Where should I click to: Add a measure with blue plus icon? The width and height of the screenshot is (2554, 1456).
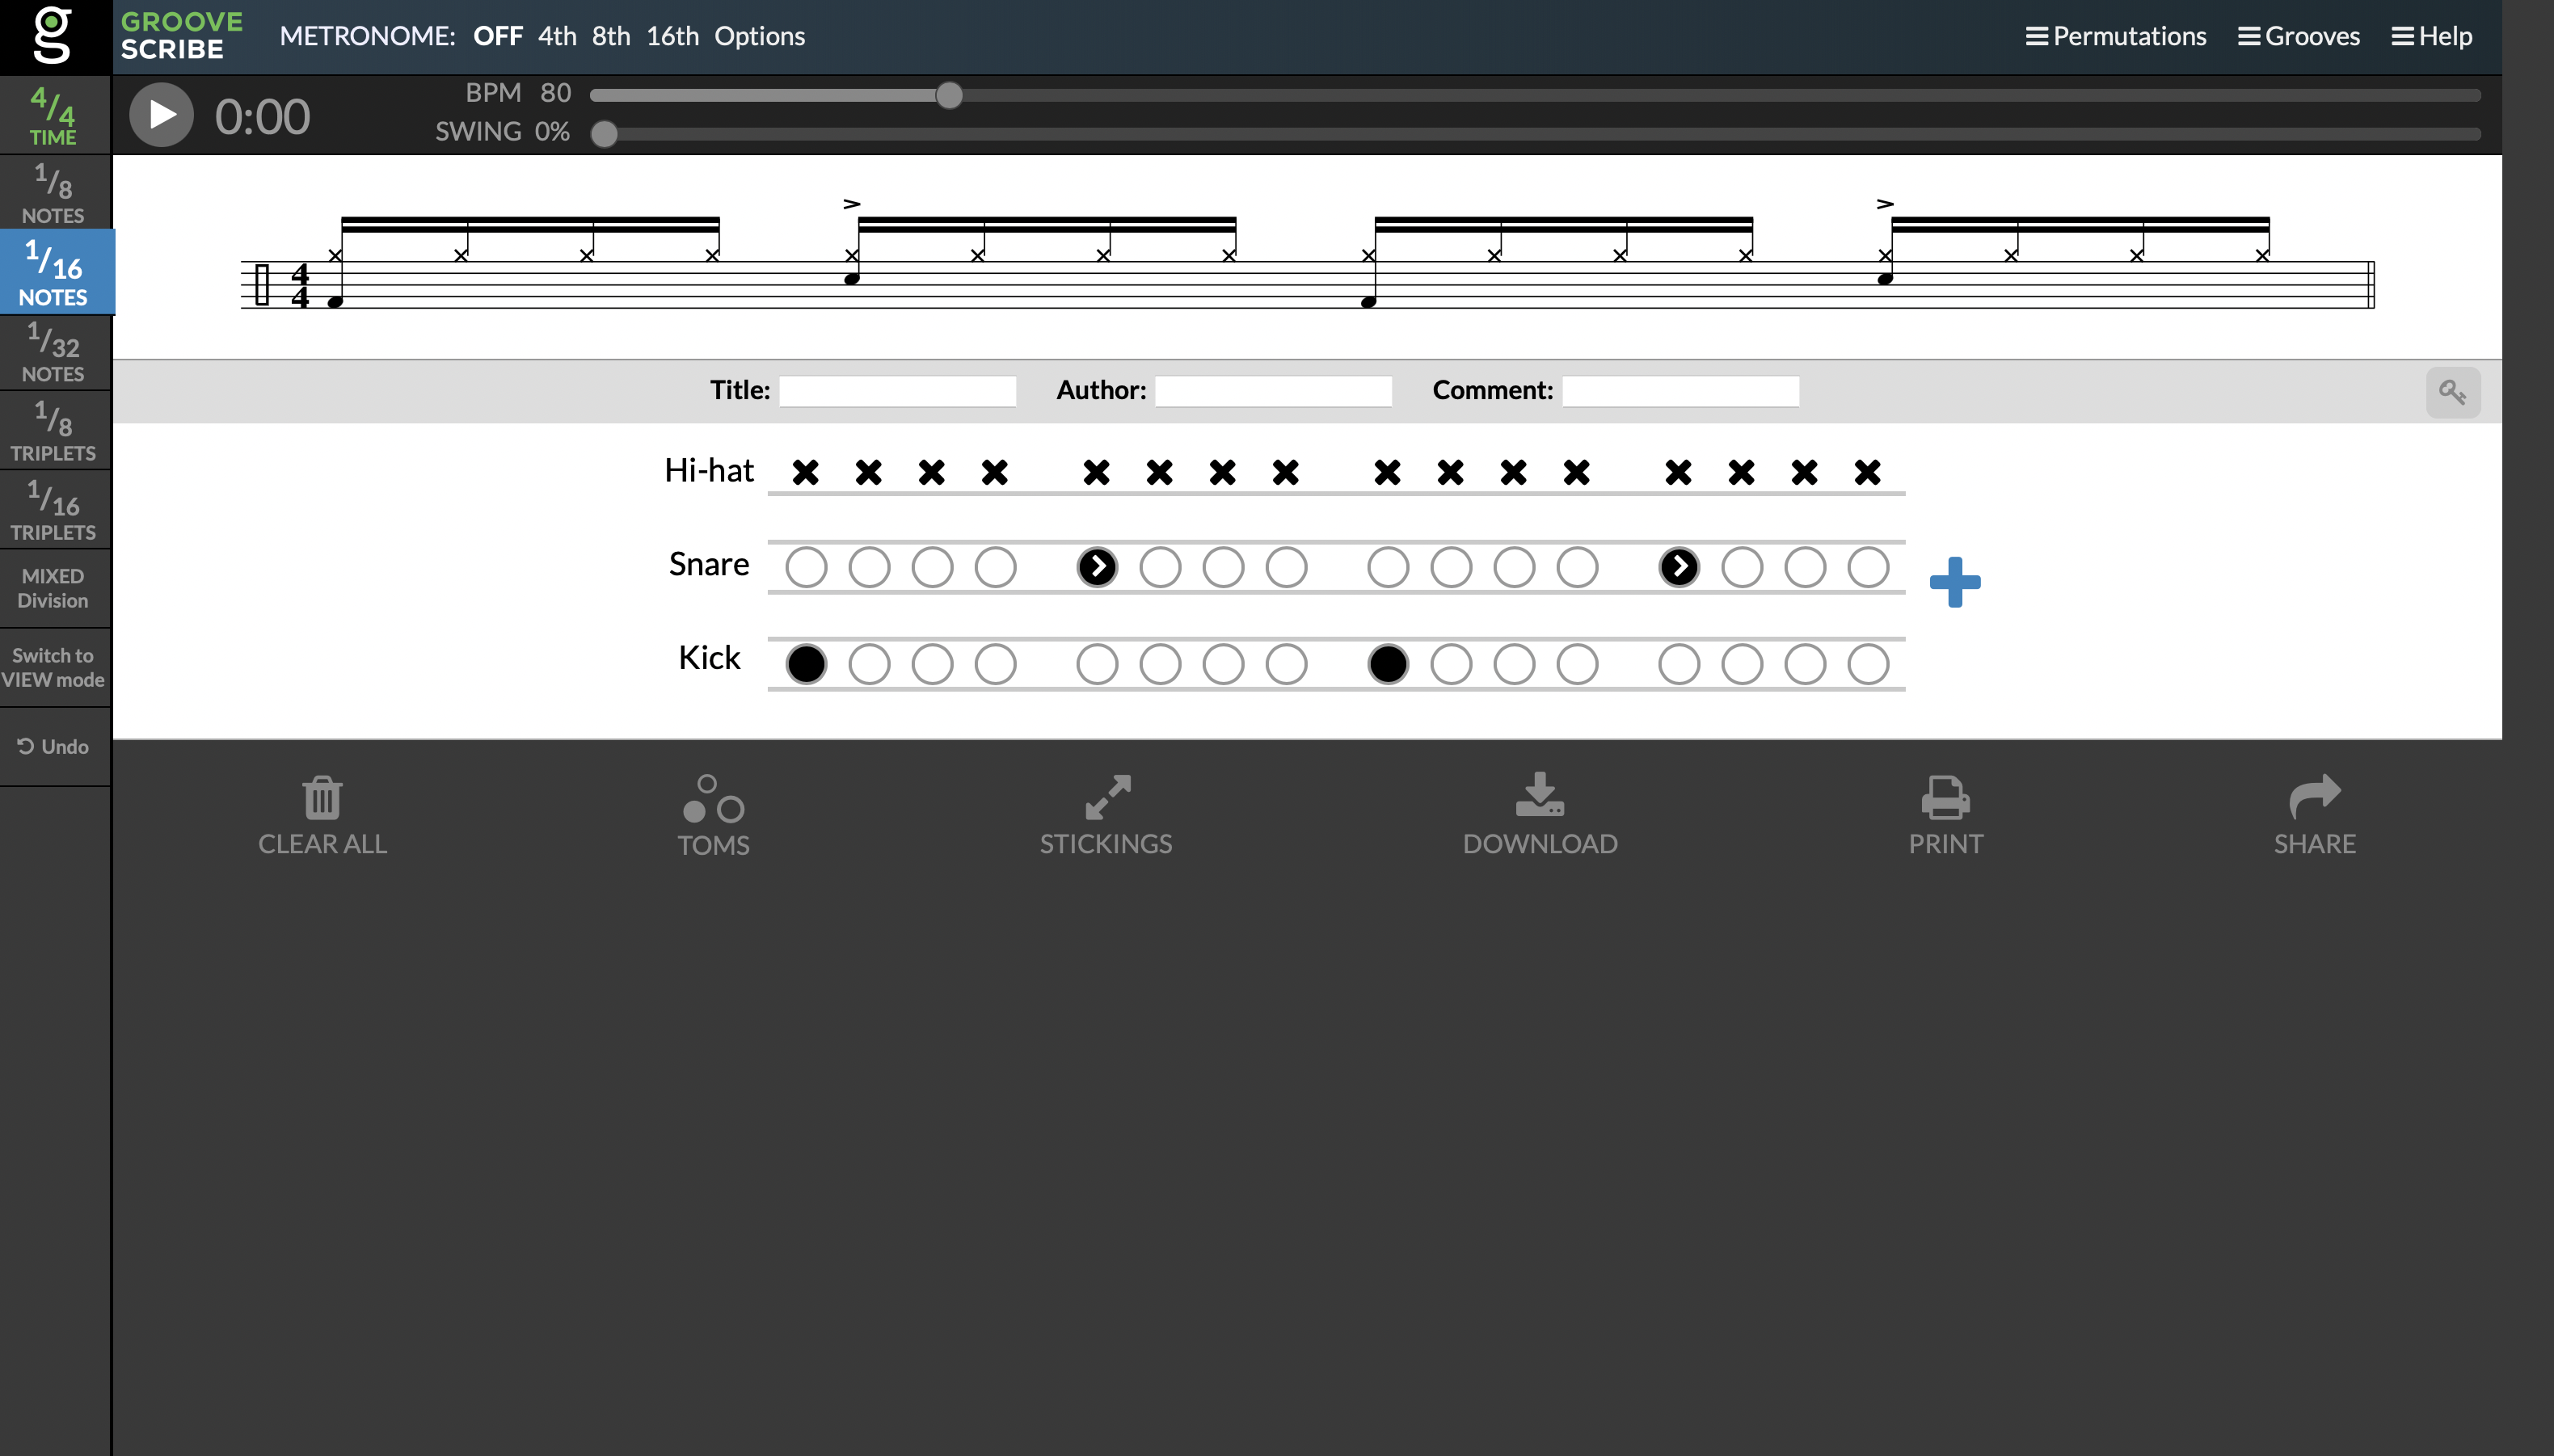[x=1954, y=582]
